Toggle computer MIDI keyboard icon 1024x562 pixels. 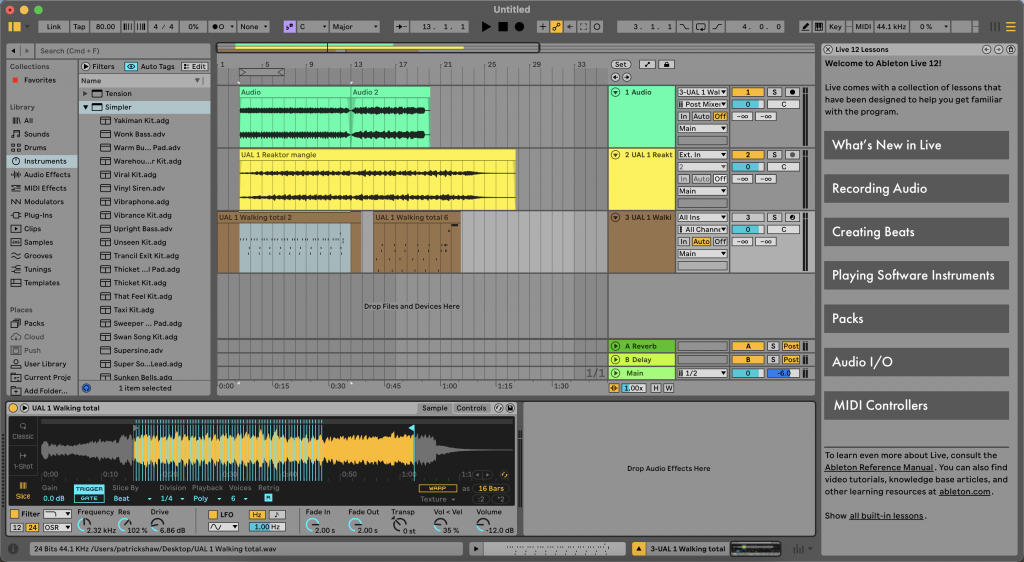(x=819, y=27)
